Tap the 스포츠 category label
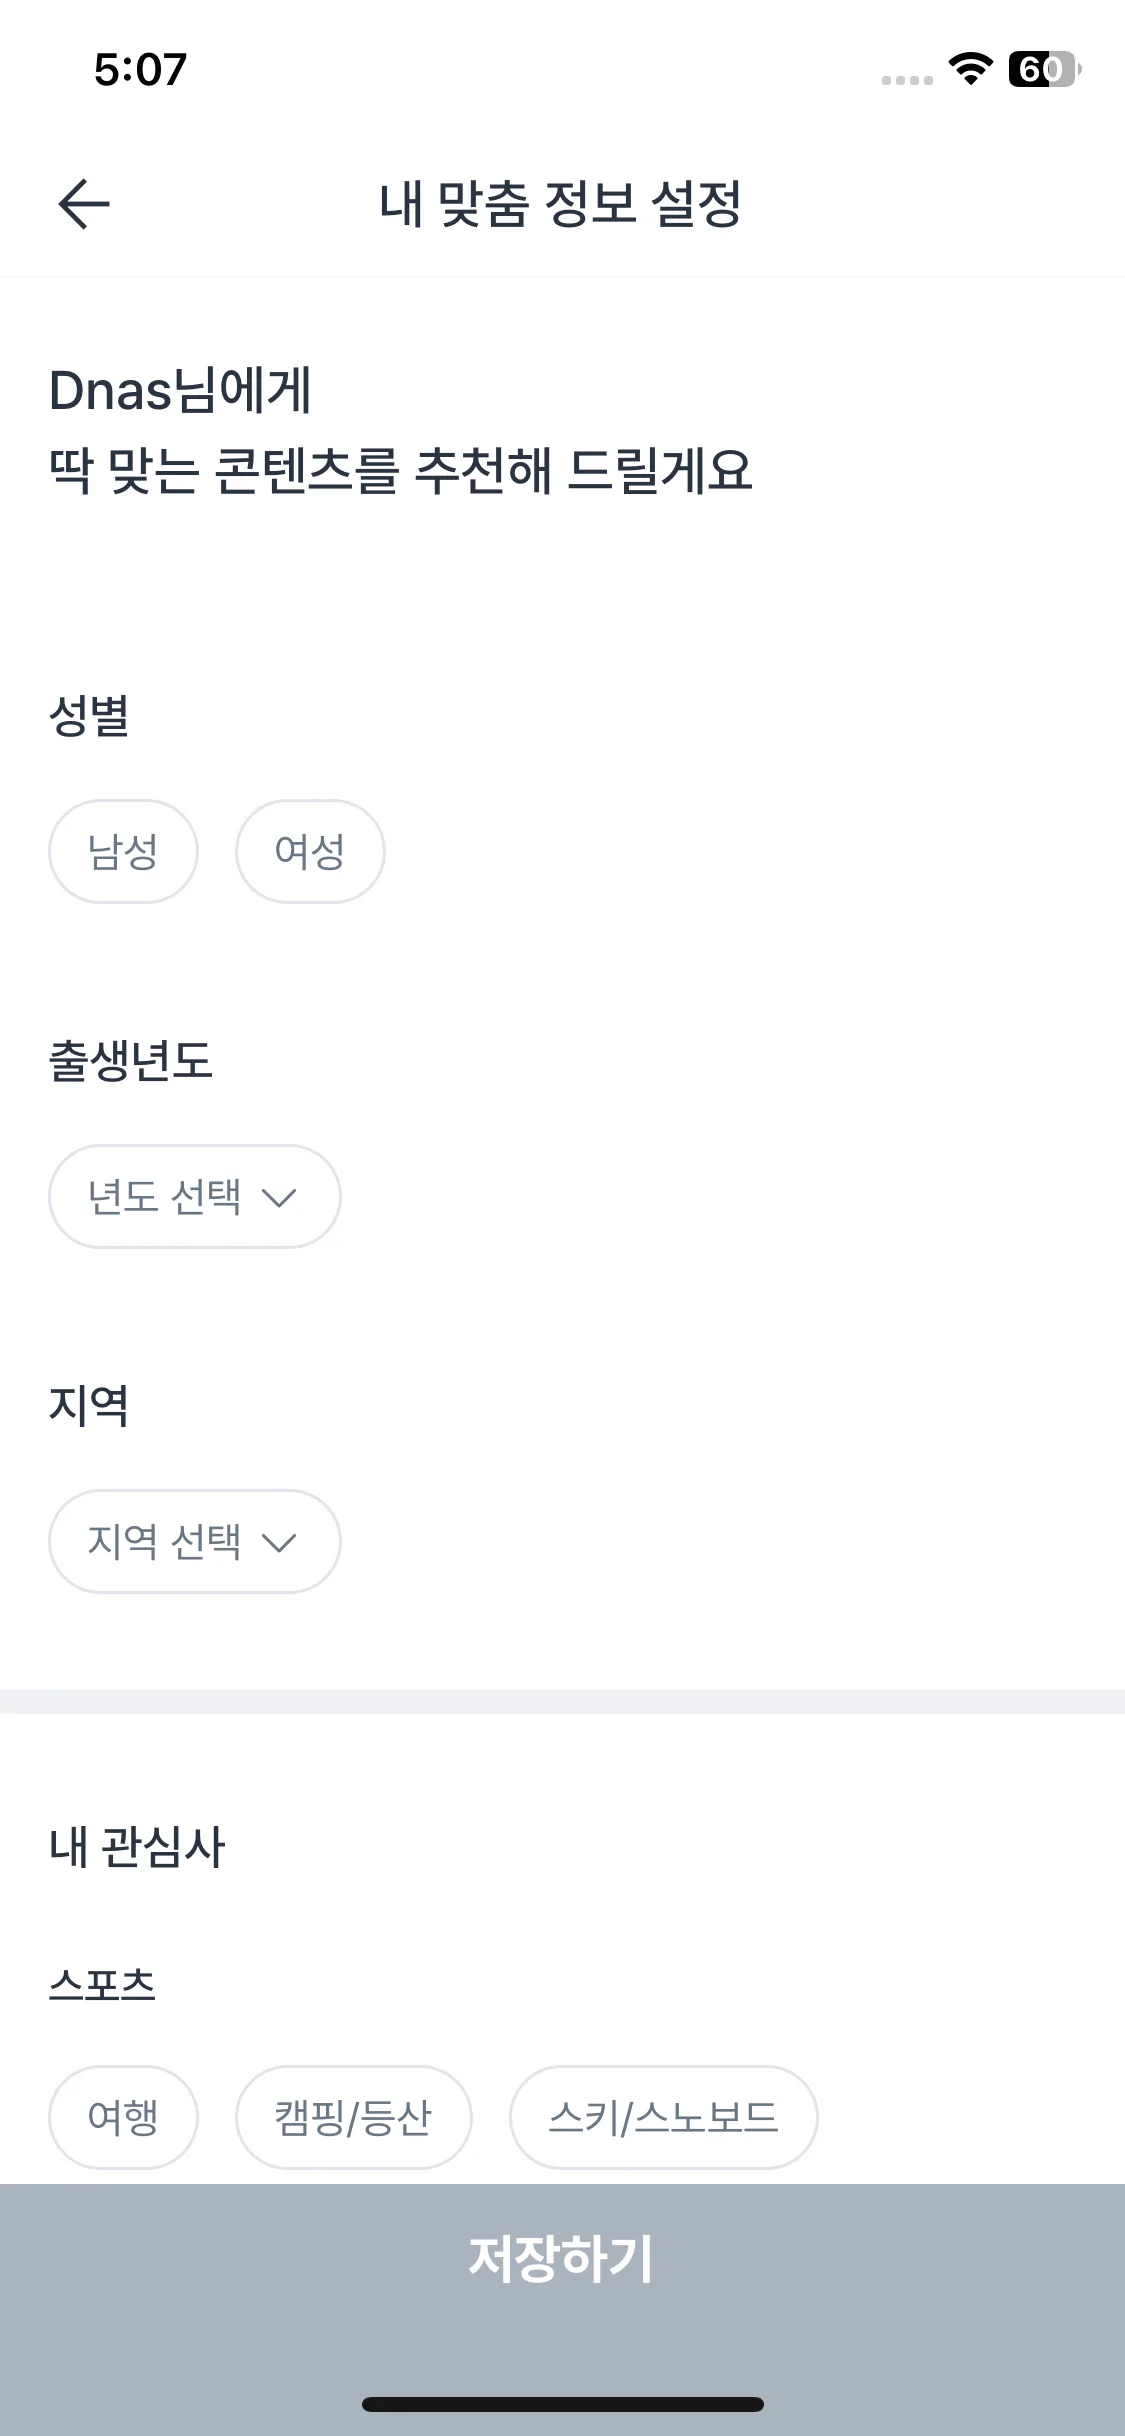The width and height of the screenshot is (1125, 2436). coord(102,1984)
